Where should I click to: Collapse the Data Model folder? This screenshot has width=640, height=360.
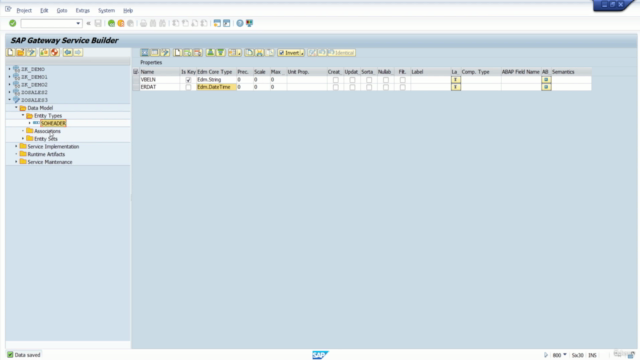[x=16, y=108]
